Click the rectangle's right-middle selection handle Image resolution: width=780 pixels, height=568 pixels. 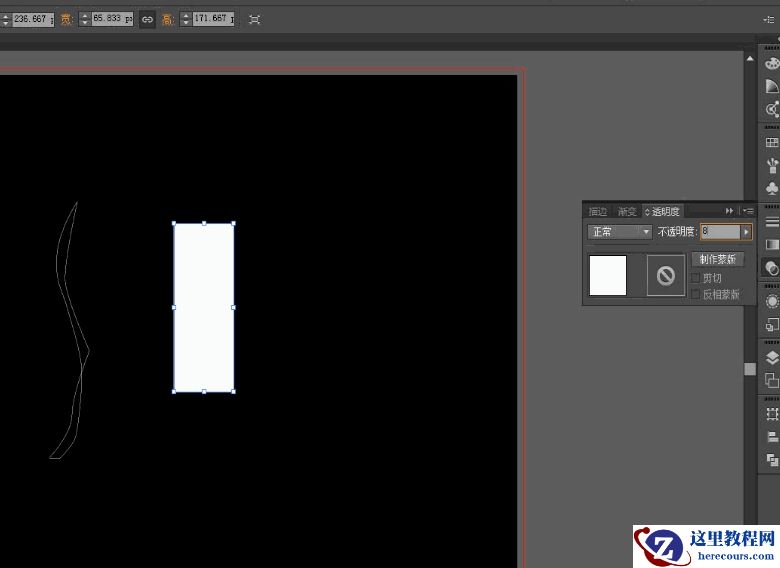234,307
